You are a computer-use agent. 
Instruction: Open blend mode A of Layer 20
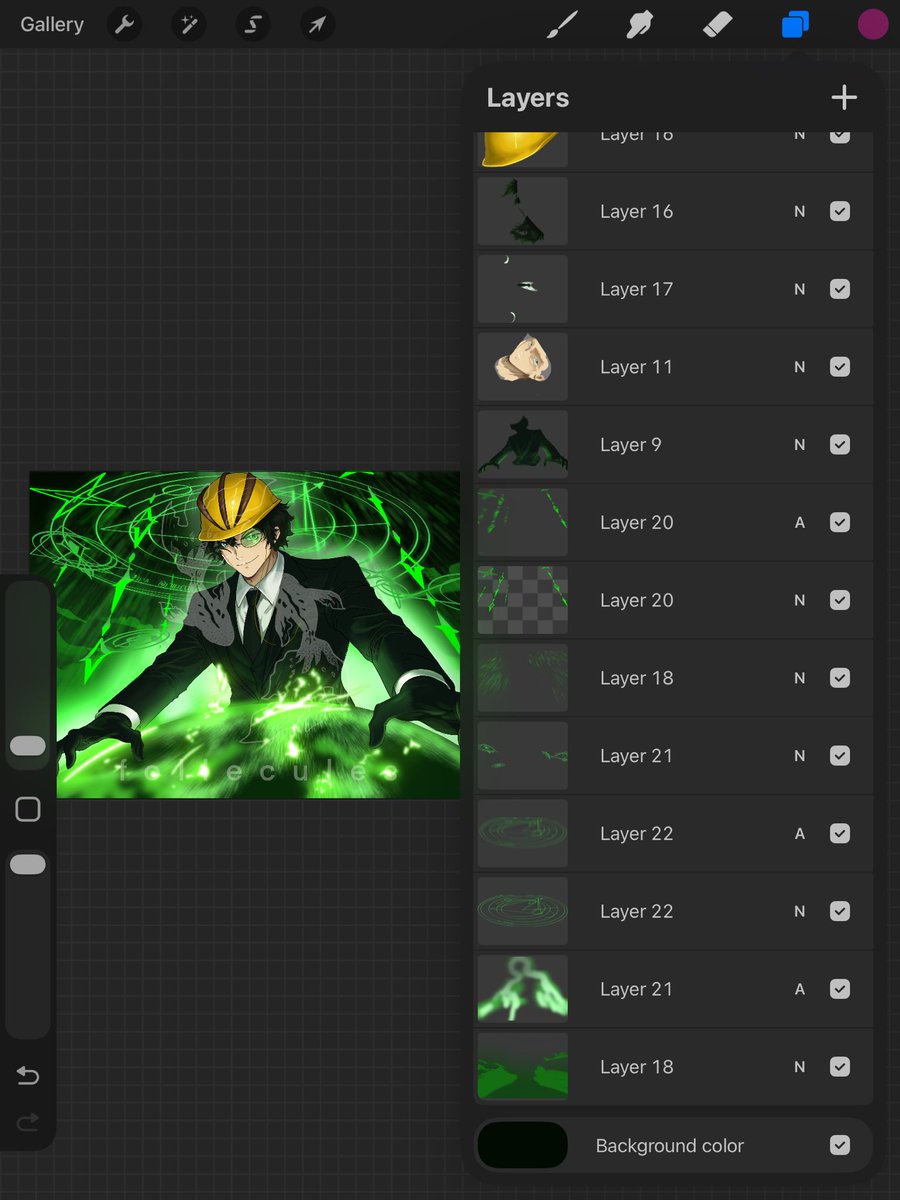[x=799, y=522]
